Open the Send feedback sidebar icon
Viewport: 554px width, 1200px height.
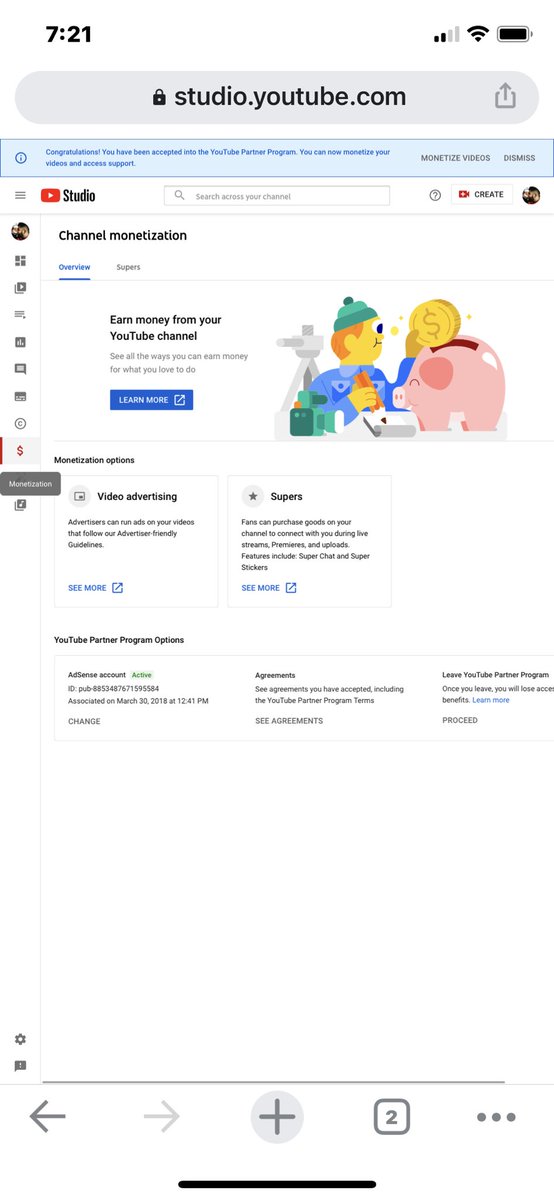20,1066
